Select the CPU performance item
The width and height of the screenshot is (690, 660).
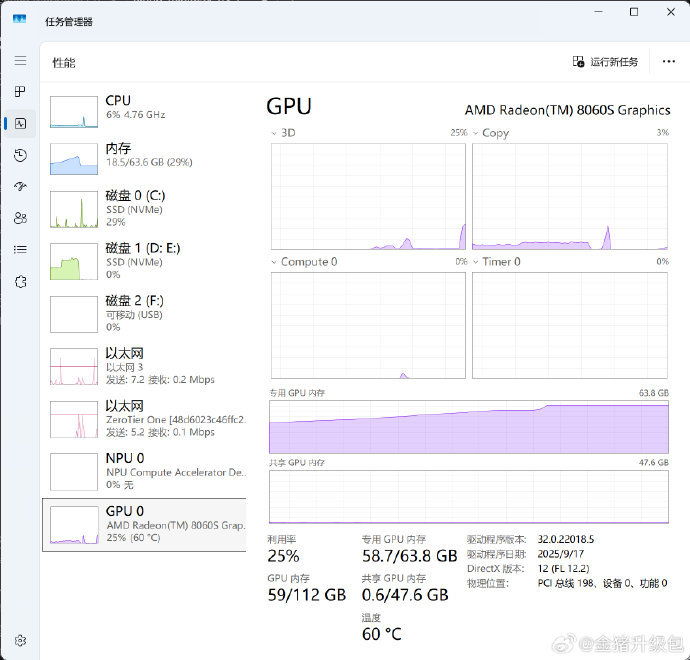144,112
